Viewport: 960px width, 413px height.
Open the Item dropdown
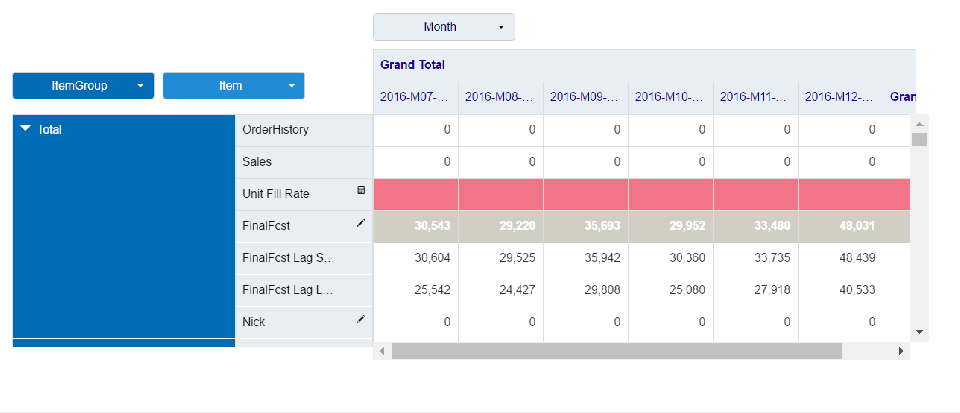pos(233,86)
